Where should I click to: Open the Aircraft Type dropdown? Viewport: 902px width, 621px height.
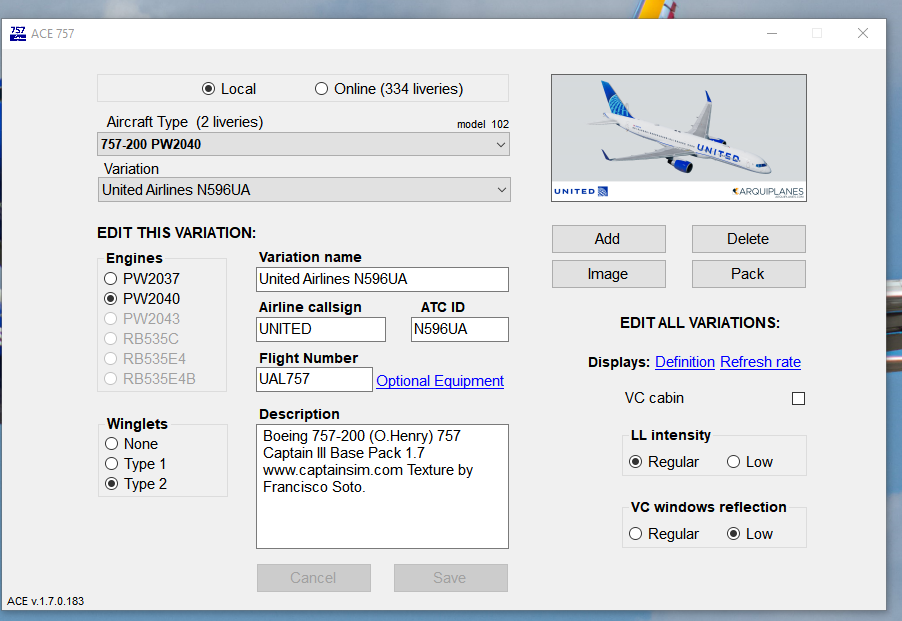(498, 144)
